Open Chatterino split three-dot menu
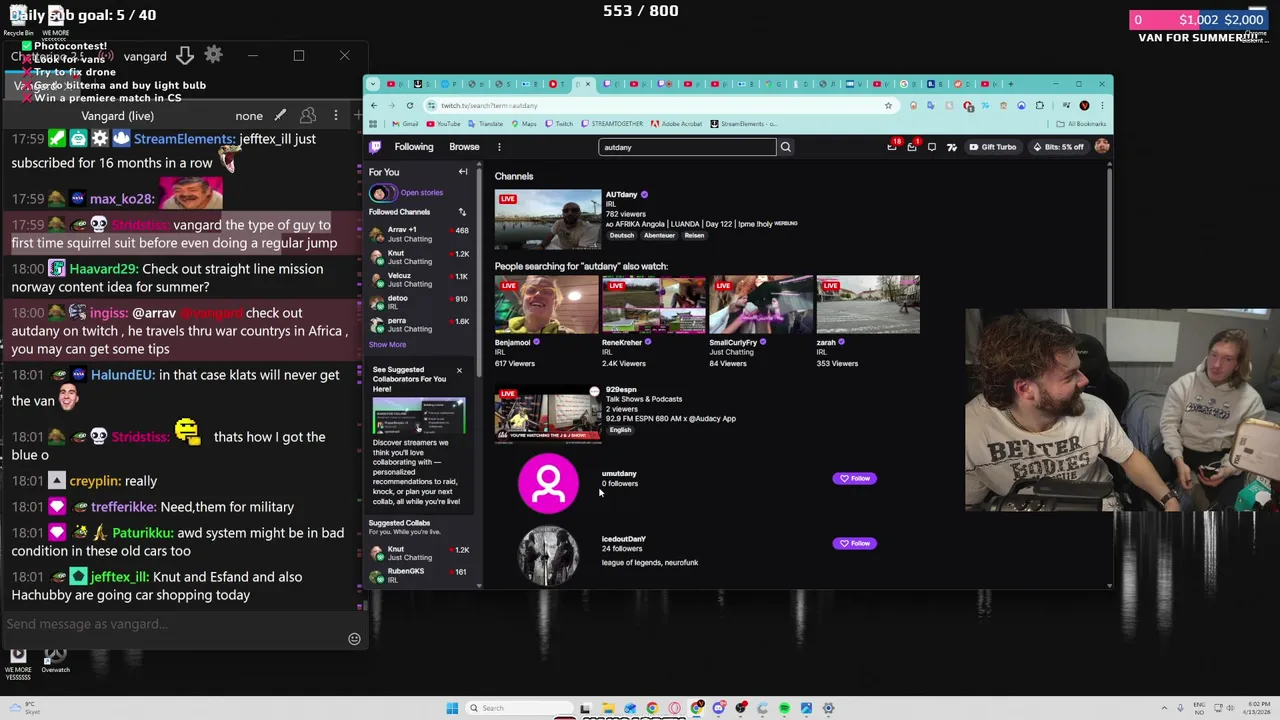1280x720 pixels. pos(336,116)
